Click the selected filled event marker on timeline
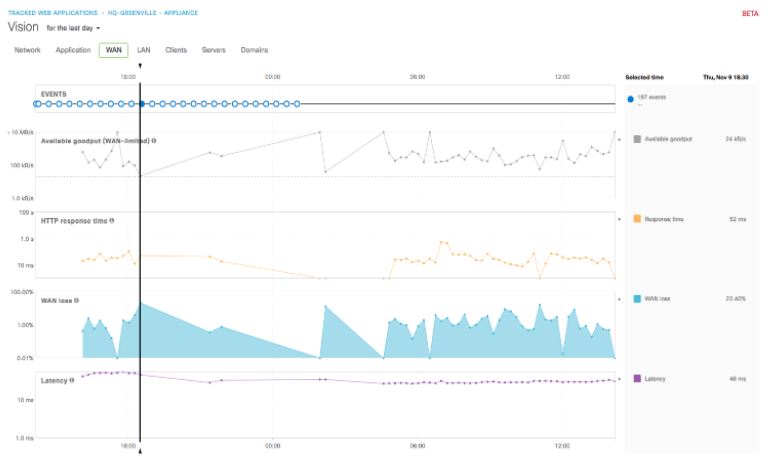Image resolution: width=768 pixels, height=465 pixels. click(x=142, y=103)
